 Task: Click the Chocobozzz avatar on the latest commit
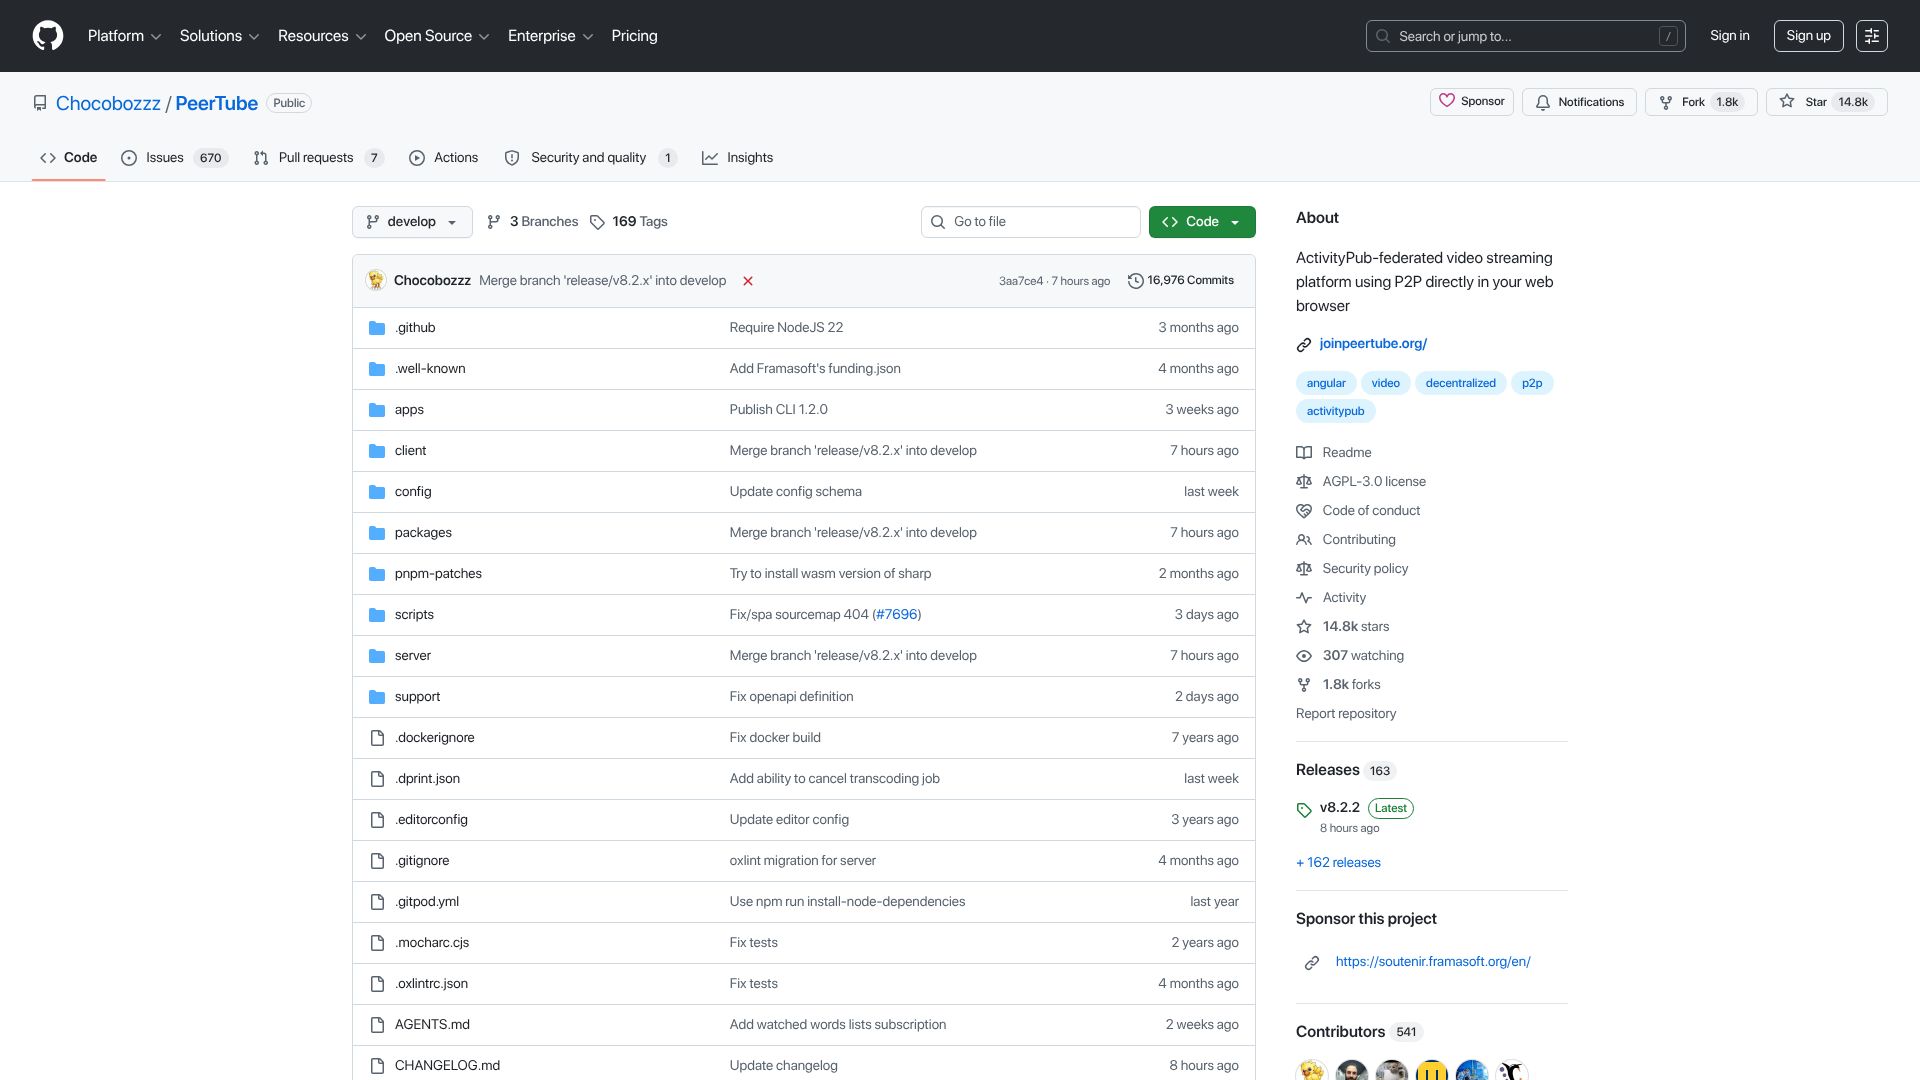point(376,281)
